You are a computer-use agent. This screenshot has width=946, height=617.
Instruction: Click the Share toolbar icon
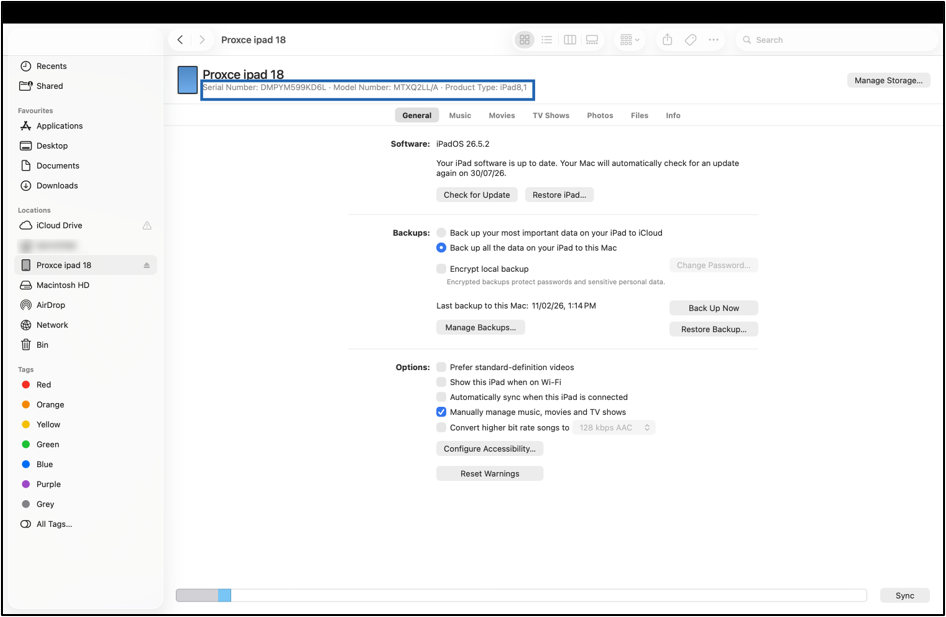pos(667,40)
